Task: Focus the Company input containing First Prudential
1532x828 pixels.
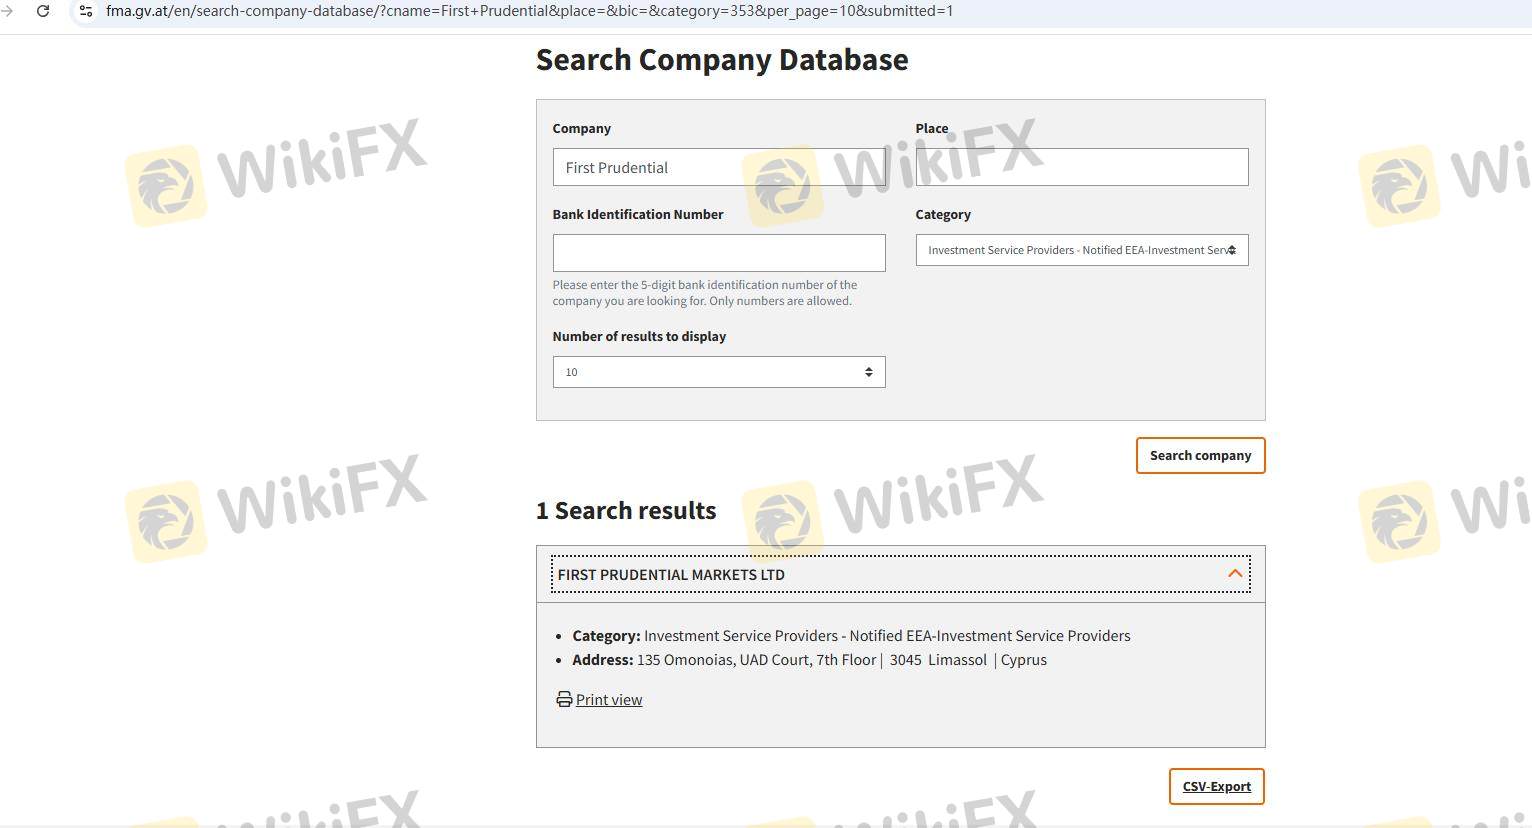Action: coord(718,167)
